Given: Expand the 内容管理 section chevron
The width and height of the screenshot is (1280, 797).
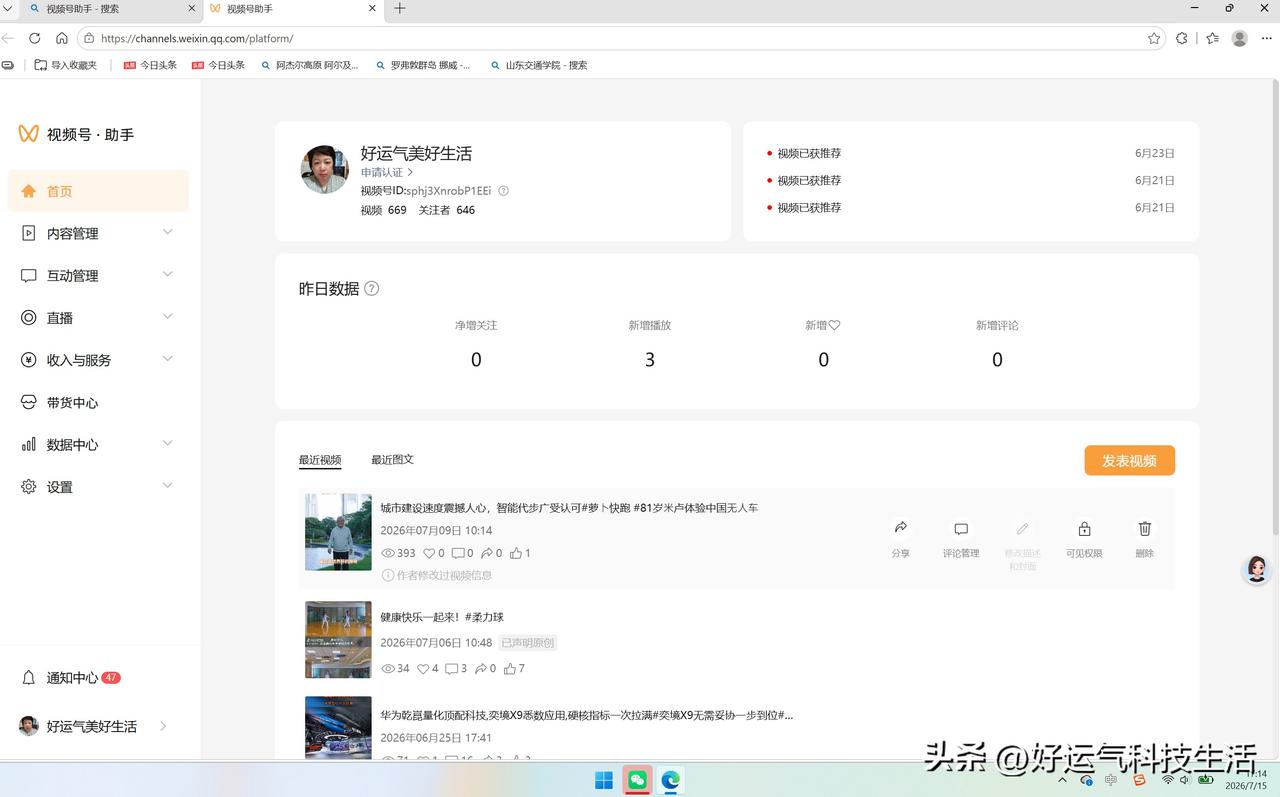Looking at the screenshot, I should pos(168,232).
